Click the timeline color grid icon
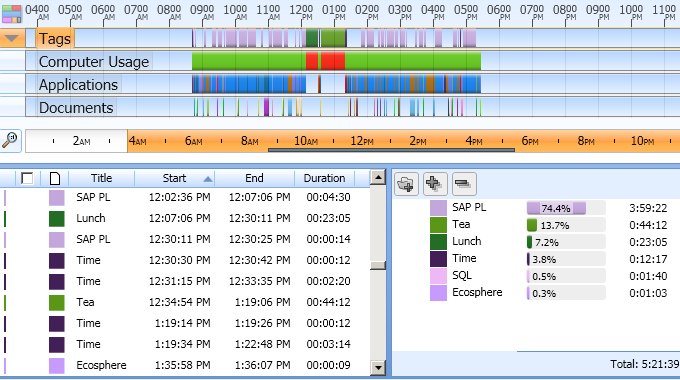 12,13
